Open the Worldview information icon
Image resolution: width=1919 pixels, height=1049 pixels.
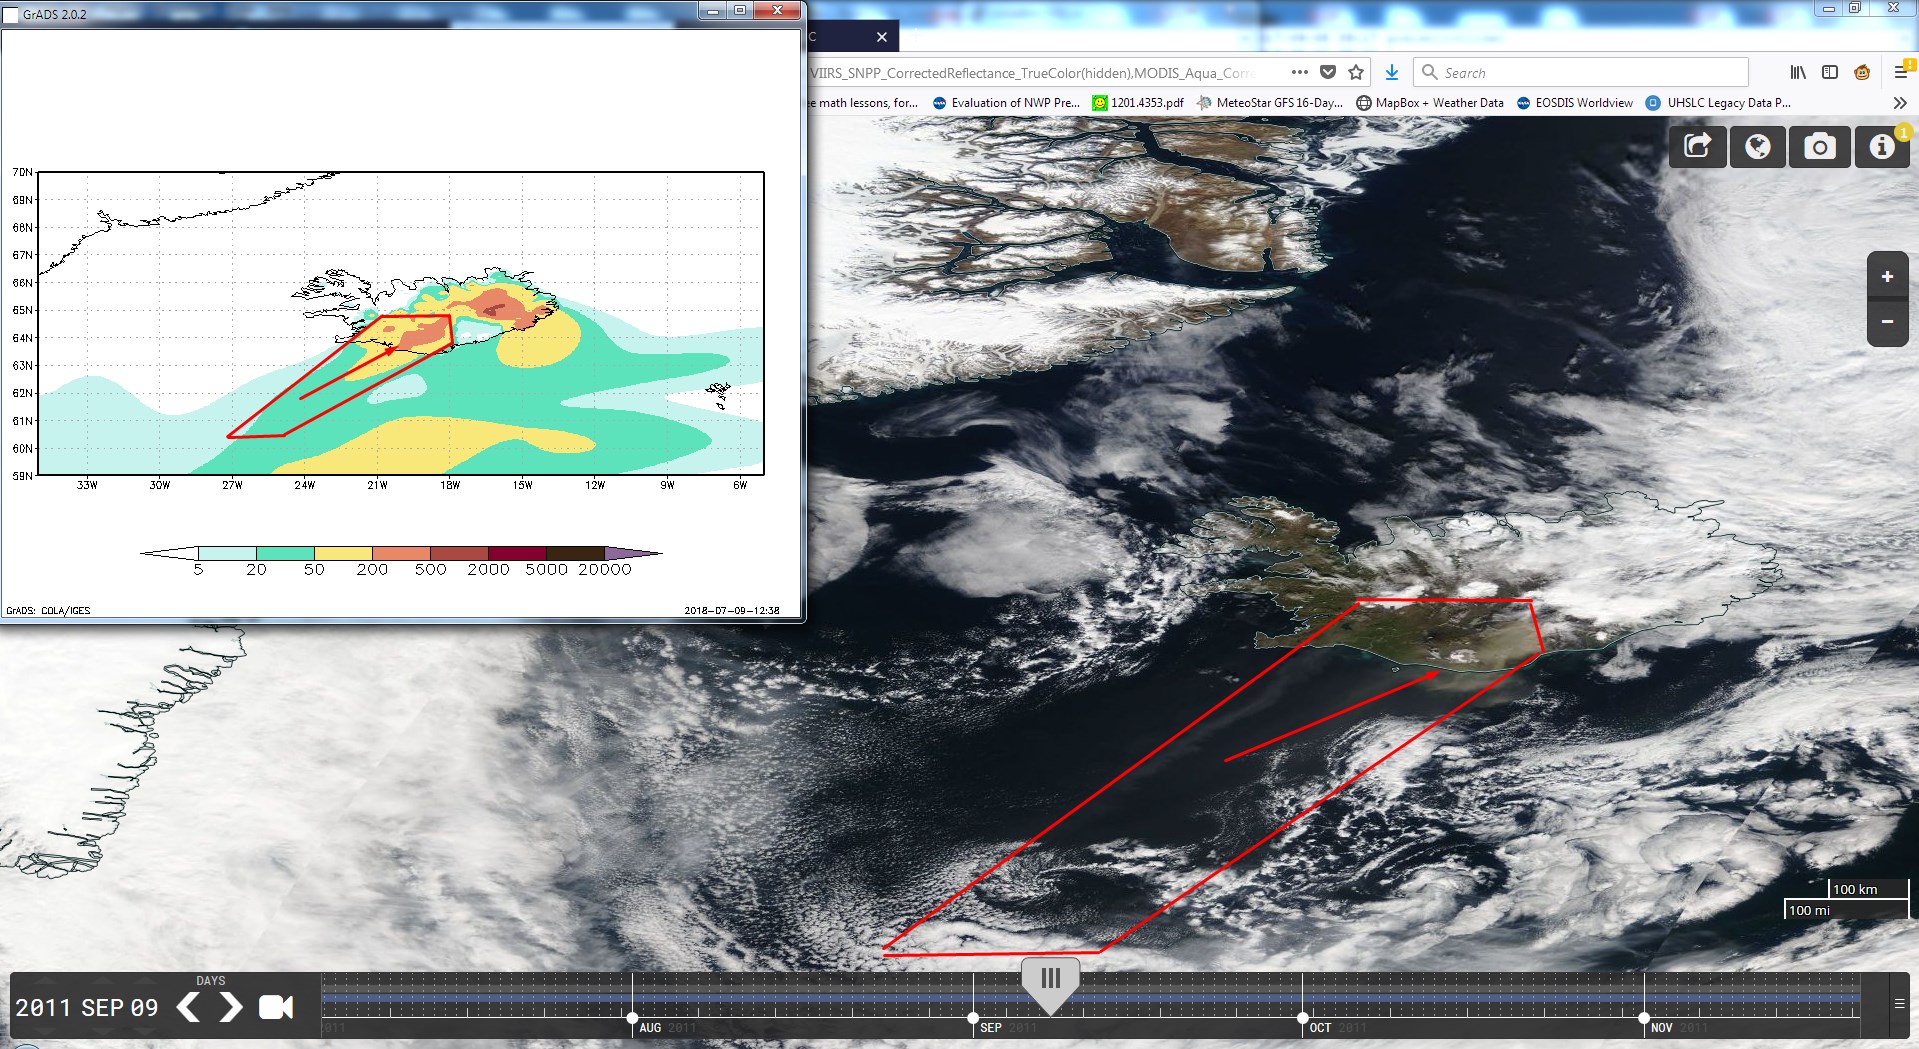pyautogui.click(x=1882, y=147)
